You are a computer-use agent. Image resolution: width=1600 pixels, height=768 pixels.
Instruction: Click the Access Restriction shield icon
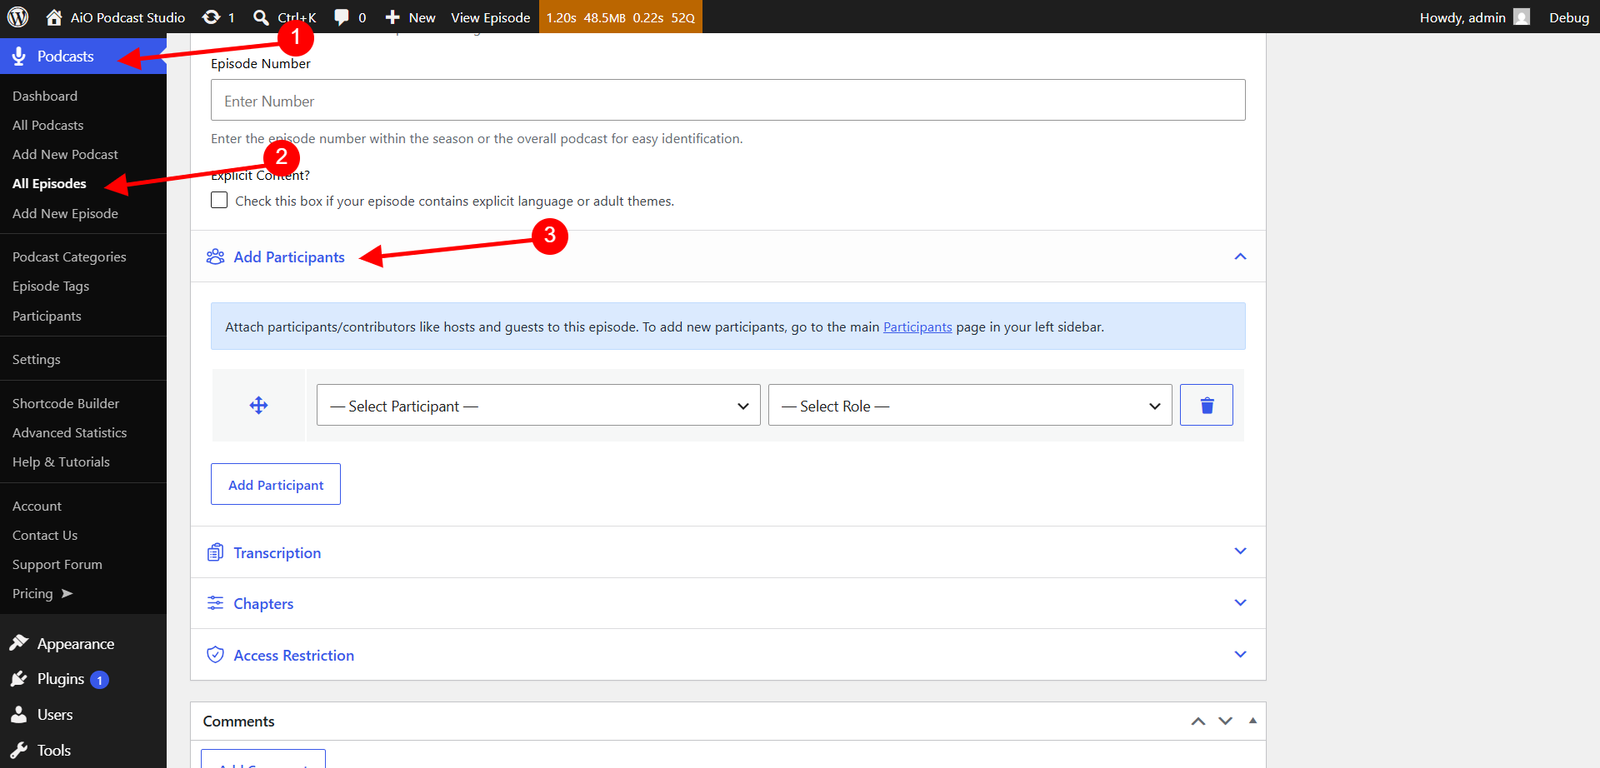coord(215,655)
